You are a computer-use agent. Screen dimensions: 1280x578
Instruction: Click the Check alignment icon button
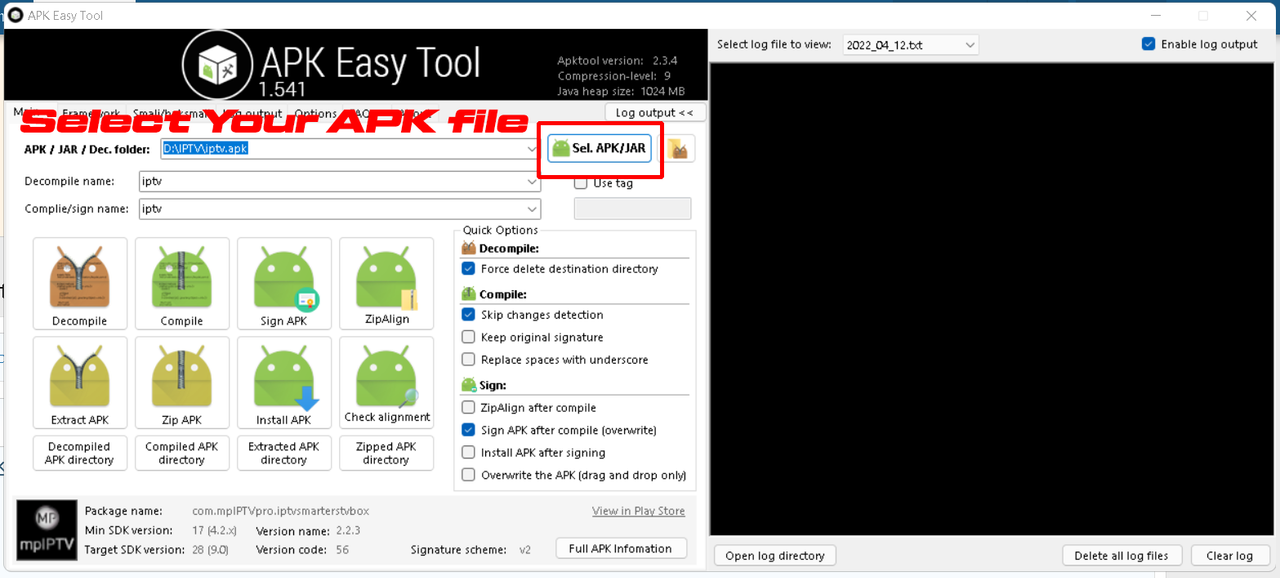point(386,382)
